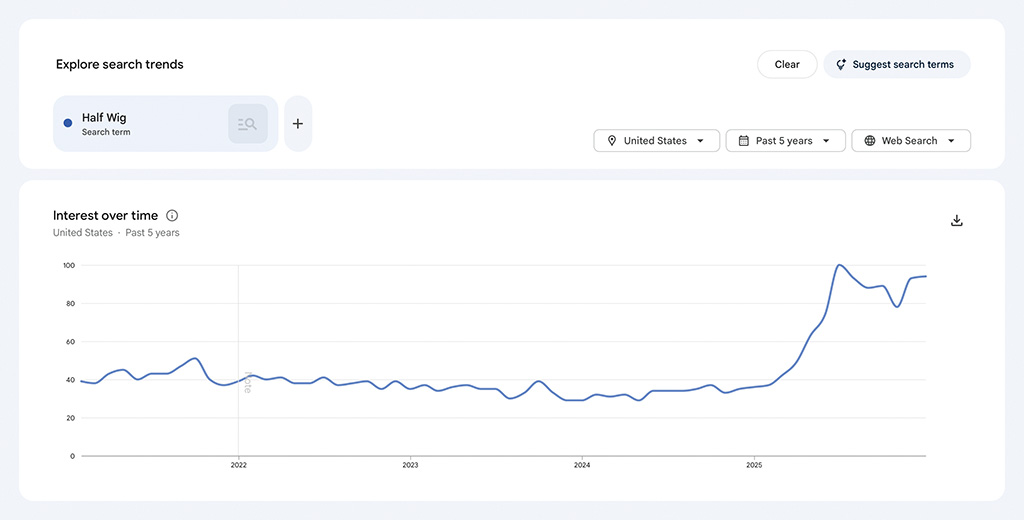Click the calendar icon beside Past 5 years
Screen dimensions: 1024x520
(743, 141)
